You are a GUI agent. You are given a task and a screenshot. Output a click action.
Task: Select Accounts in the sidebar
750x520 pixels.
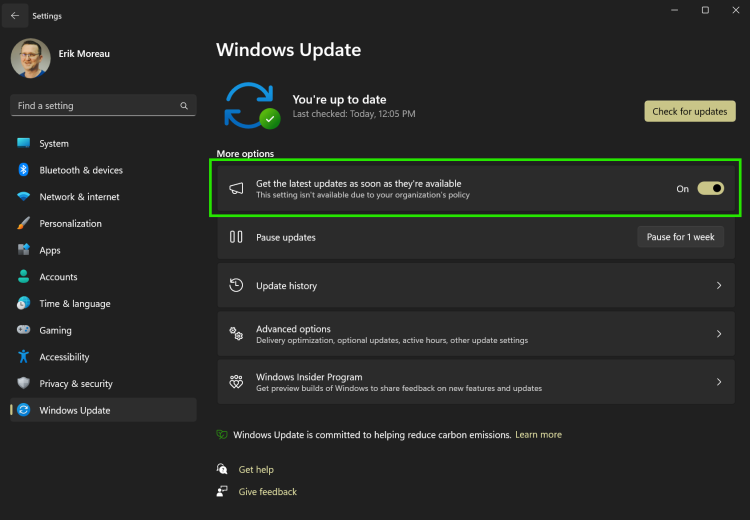pyautogui.click(x=58, y=277)
